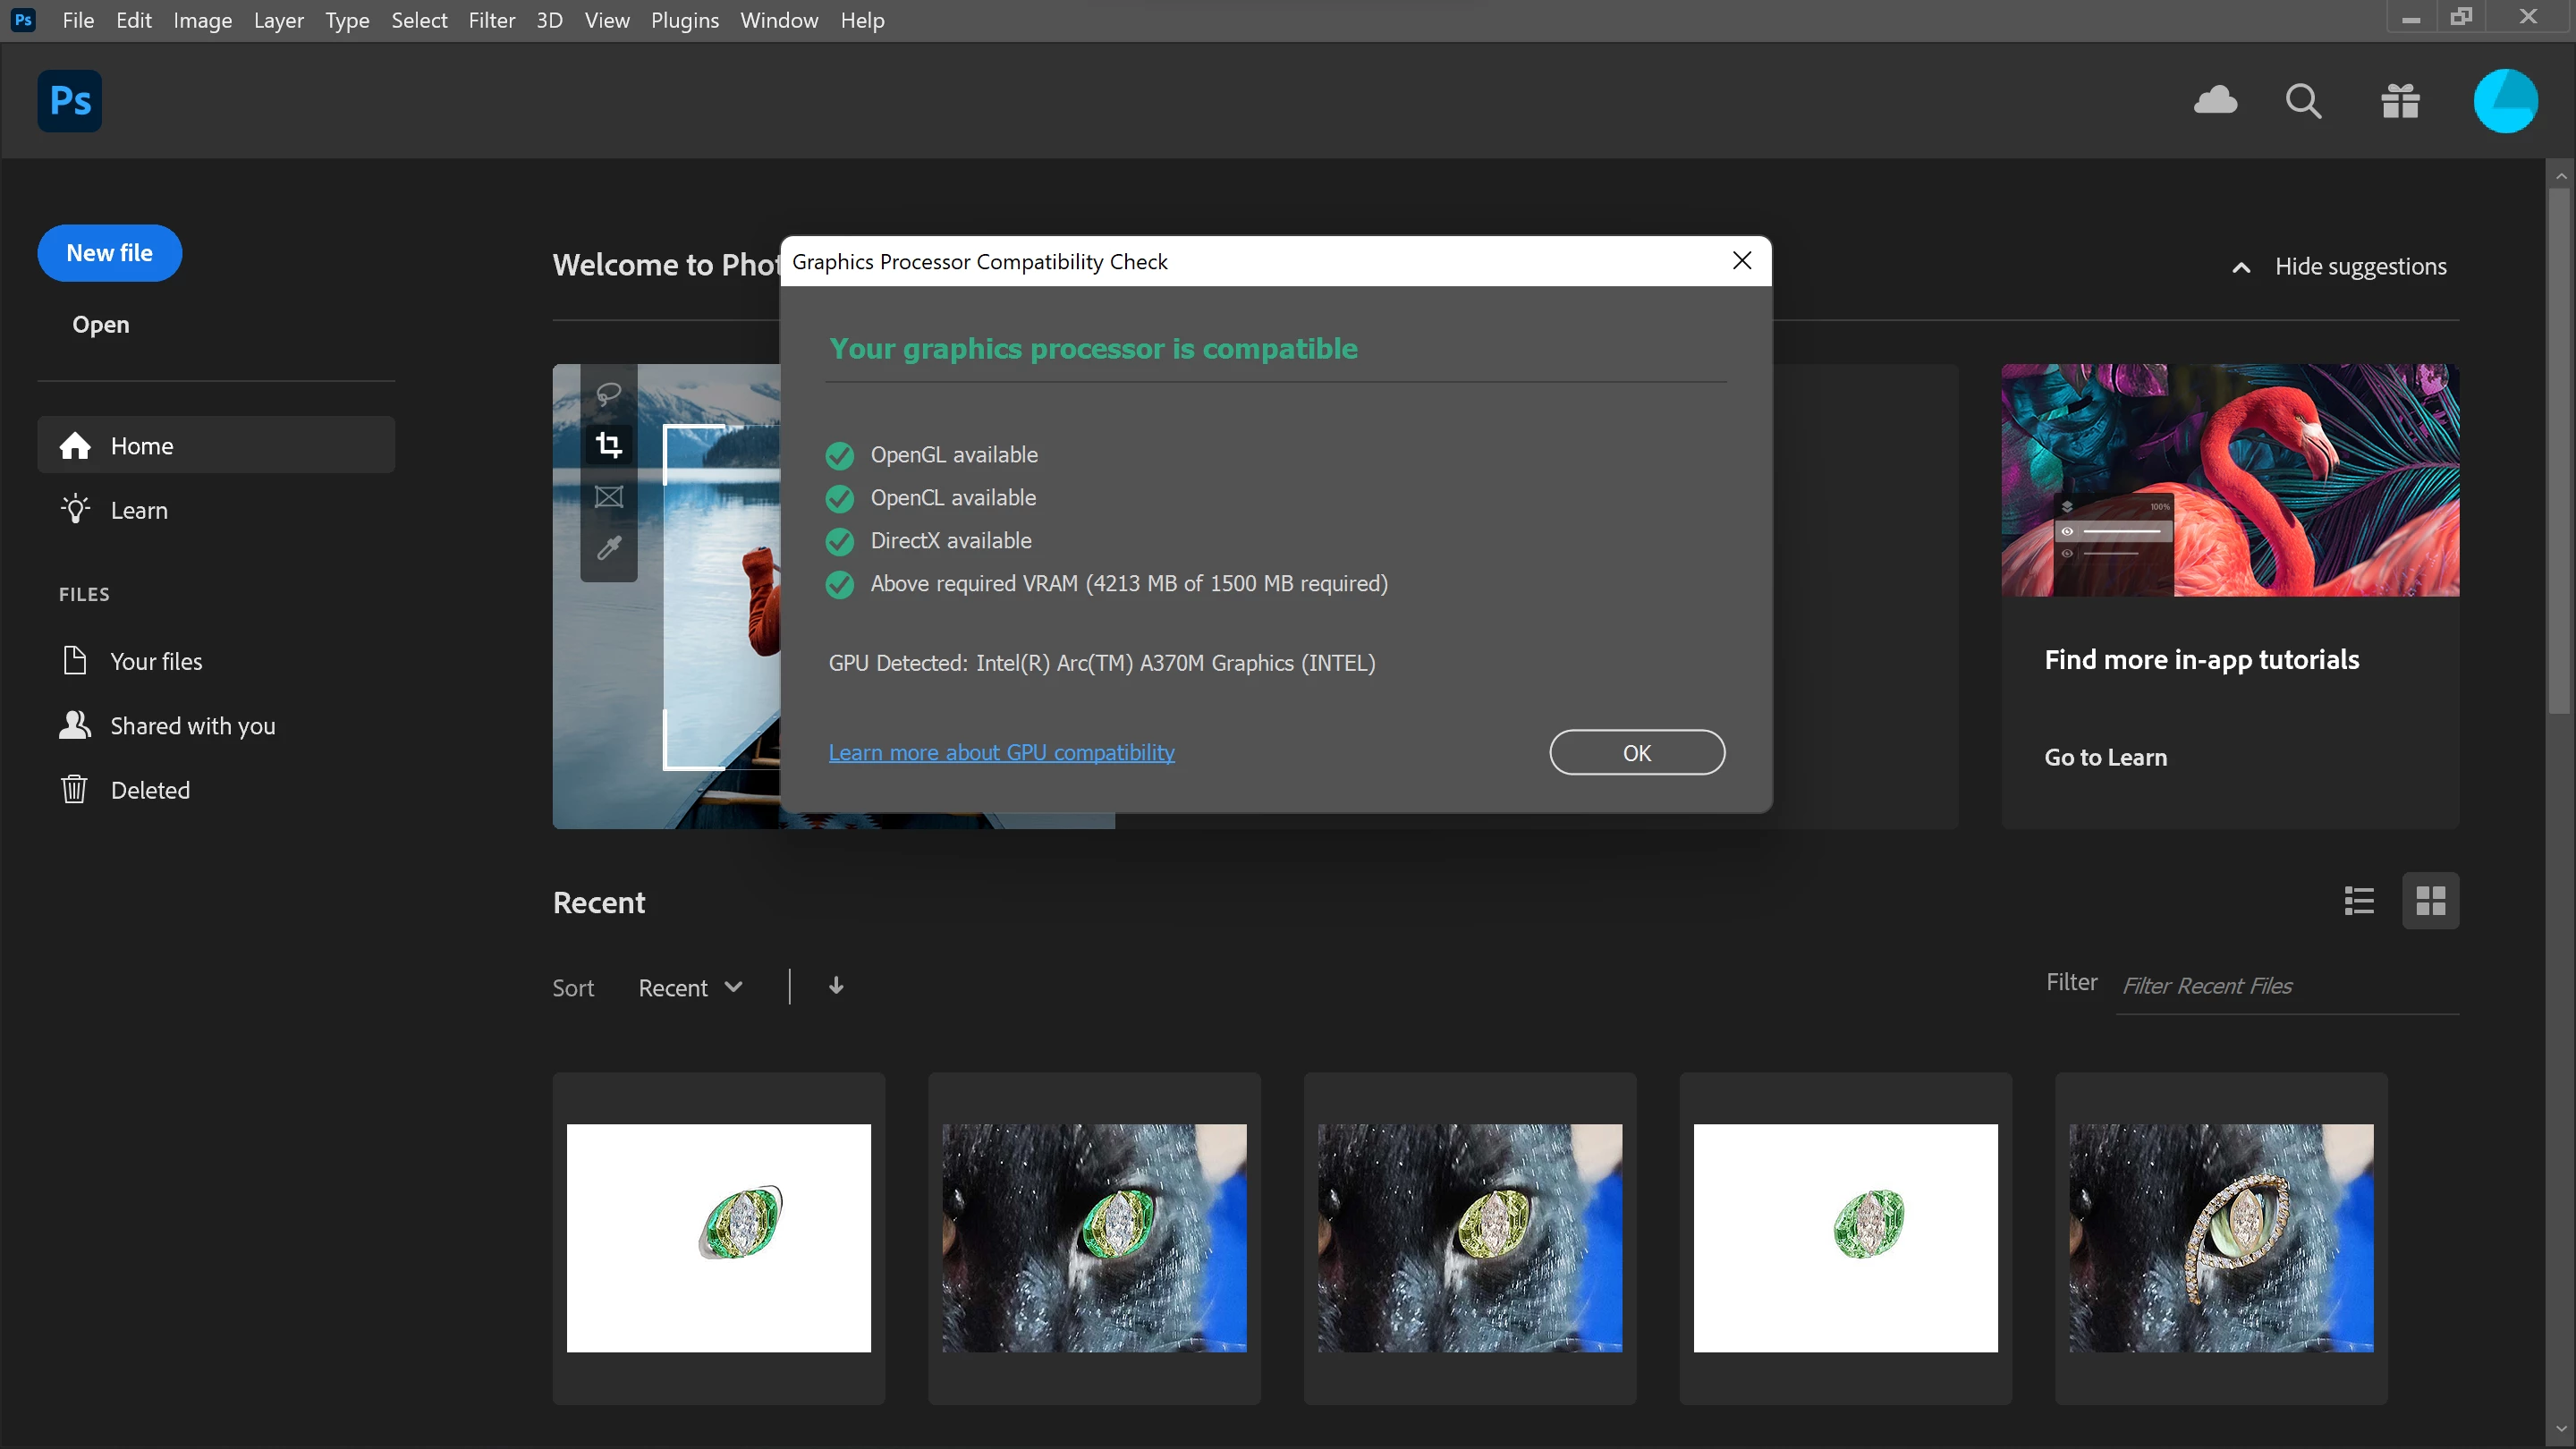Open the Filter menu
Image resolution: width=2576 pixels, height=1449 pixels.
click(x=491, y=20)
